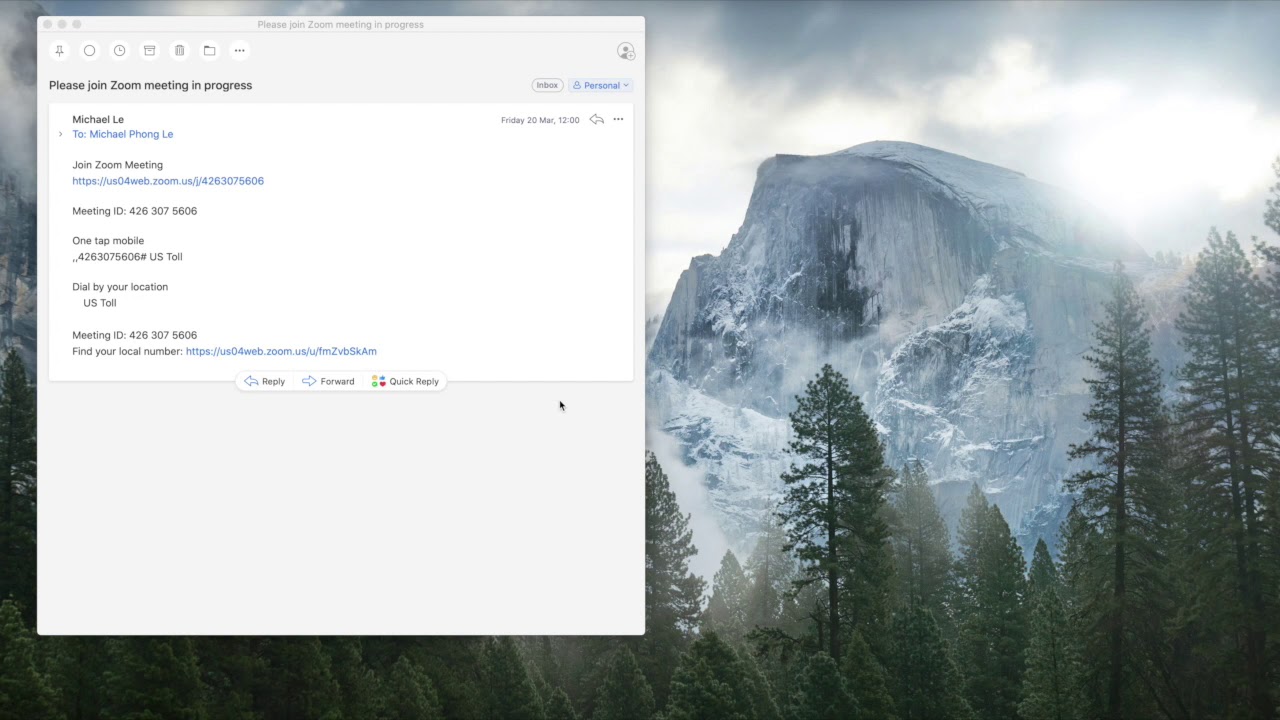Click the first Meeting ID: 426 307 5606 line
The height and width of the screenshot is (720, 1280).
[x=134, y=211]
